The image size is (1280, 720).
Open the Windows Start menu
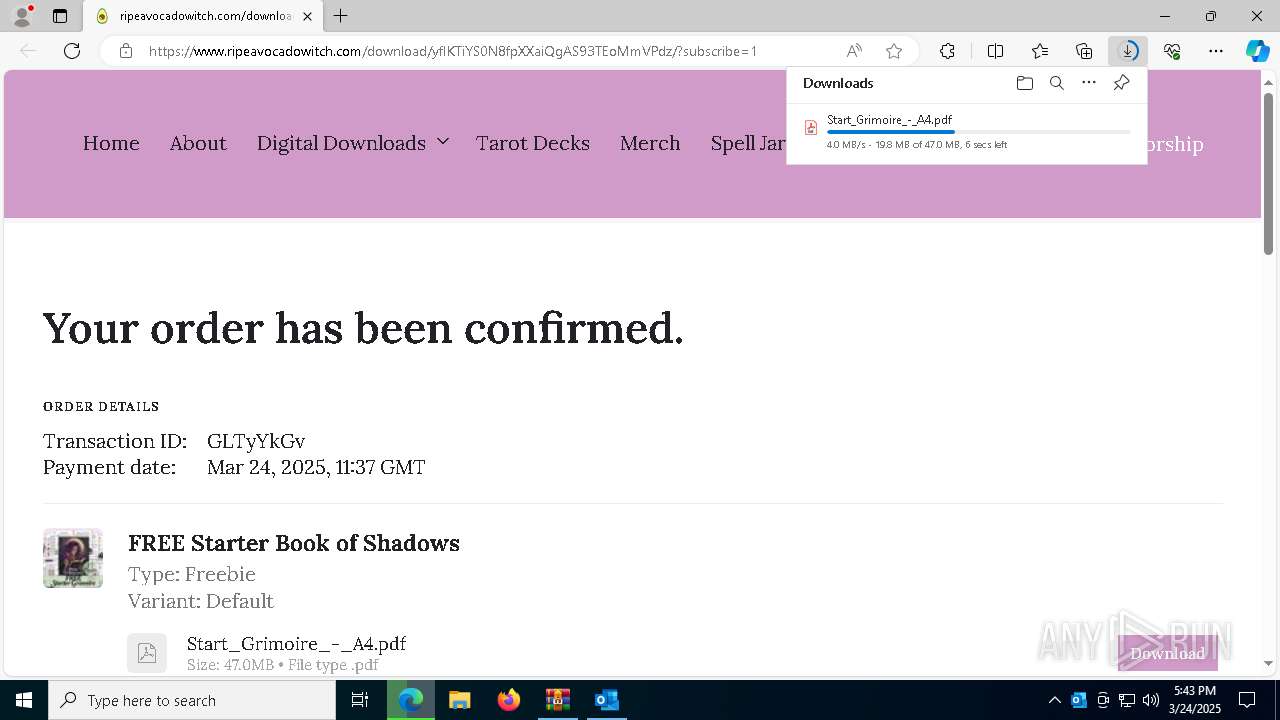(x=24, y=700)
